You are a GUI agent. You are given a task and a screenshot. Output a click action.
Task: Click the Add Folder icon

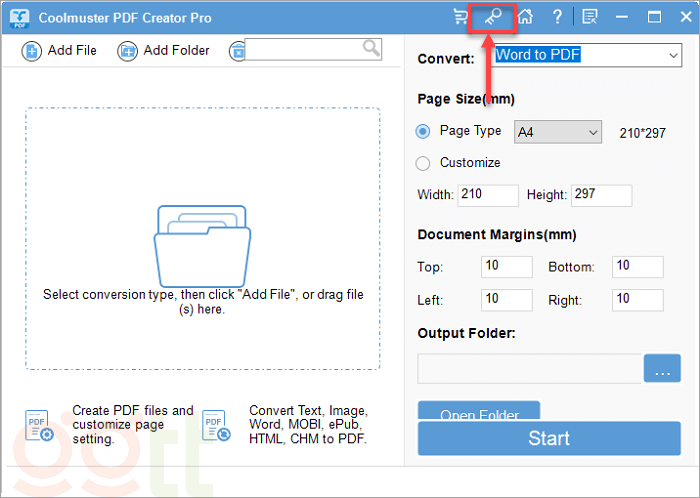point(128,51)
